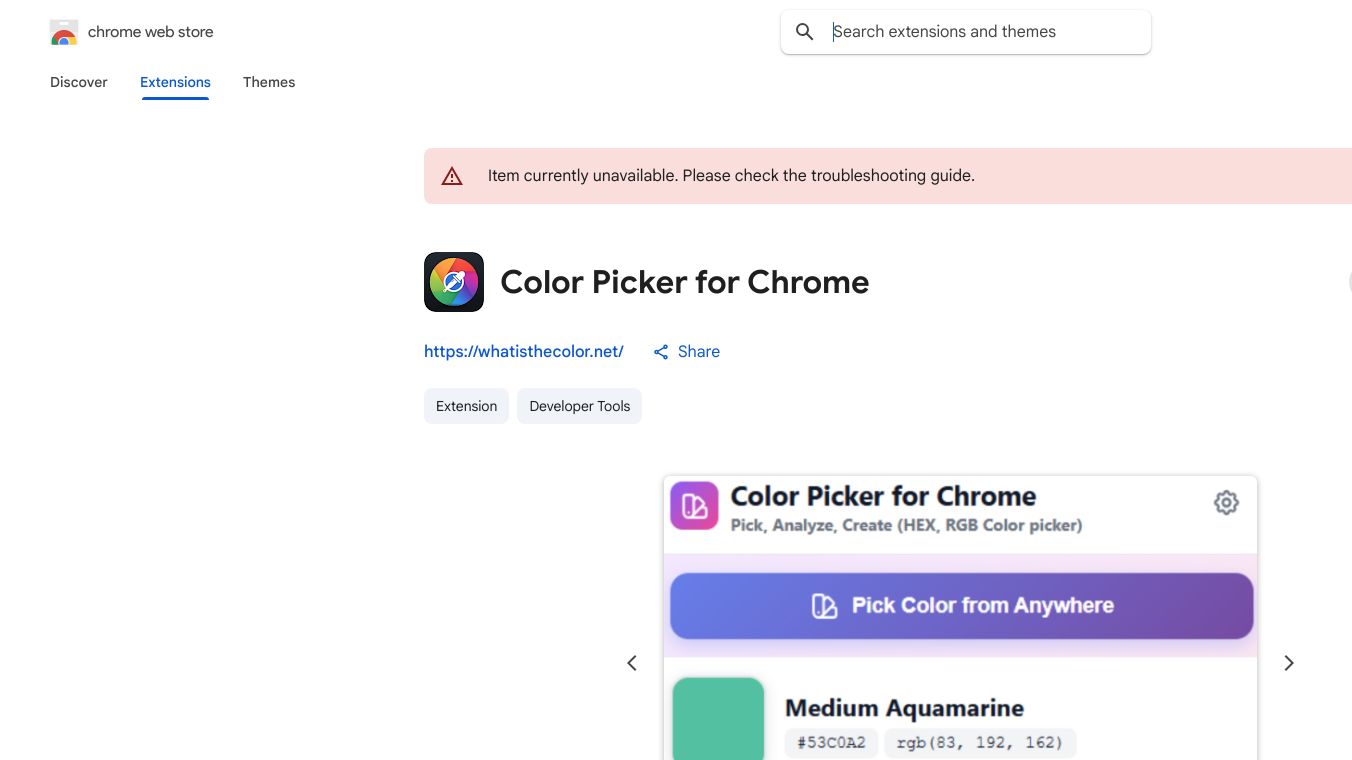Open the Extensions section
1352x760 pixels.
(175, 82)
